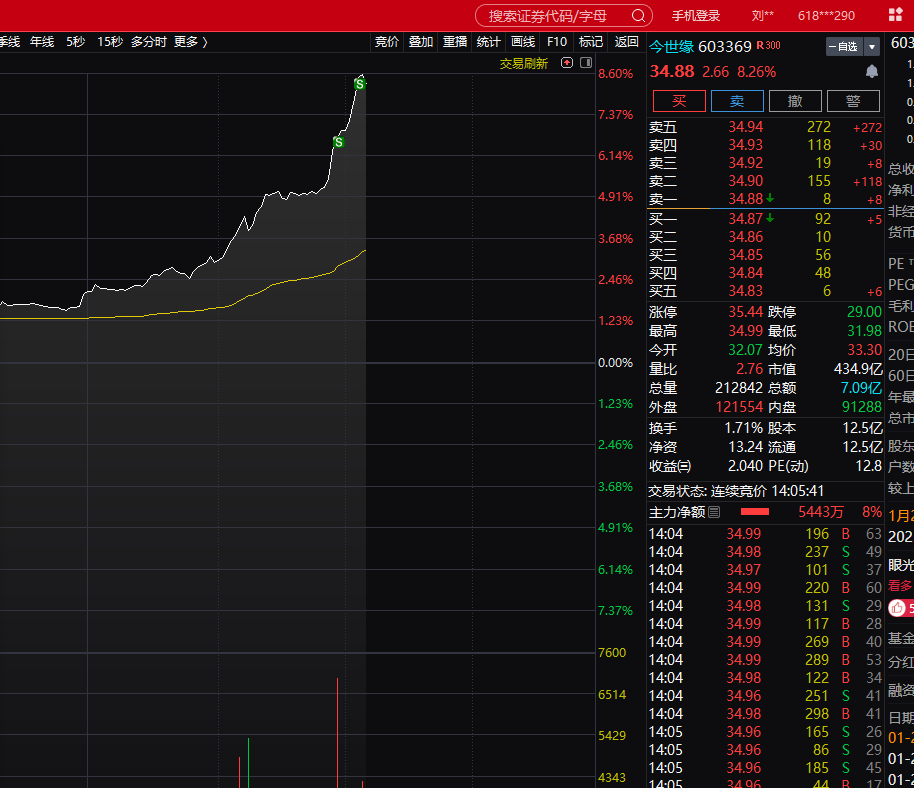Click the tall red volume bar in the chart
Viewport: 914px width, 788px height.
[x=338, y=732]
